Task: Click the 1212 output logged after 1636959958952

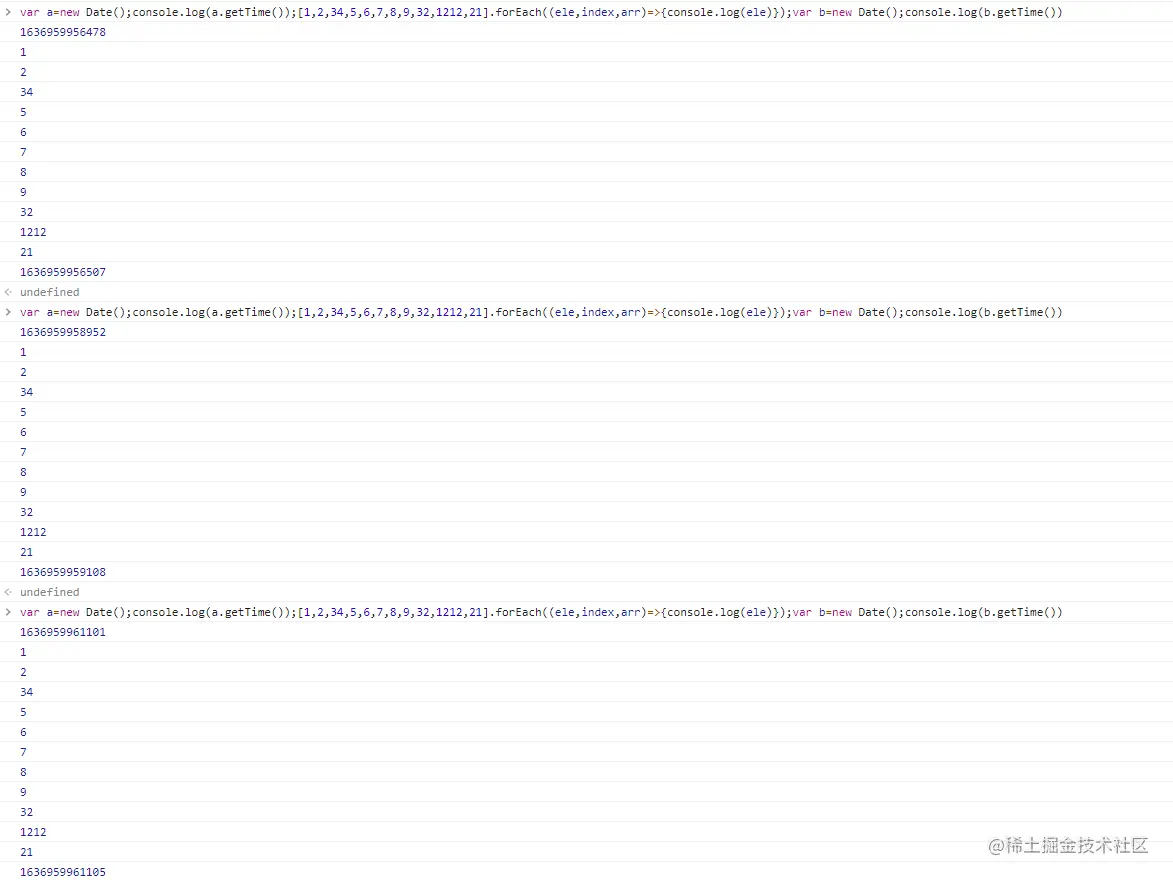Action: point(33,533)
